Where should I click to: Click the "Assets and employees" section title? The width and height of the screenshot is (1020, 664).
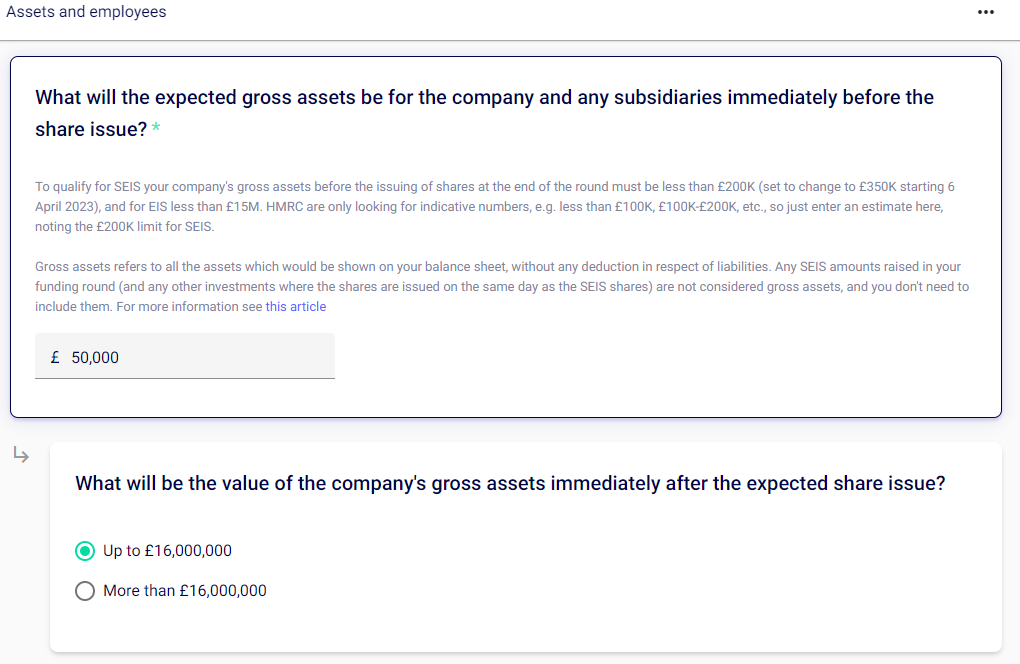pos(86,12)
